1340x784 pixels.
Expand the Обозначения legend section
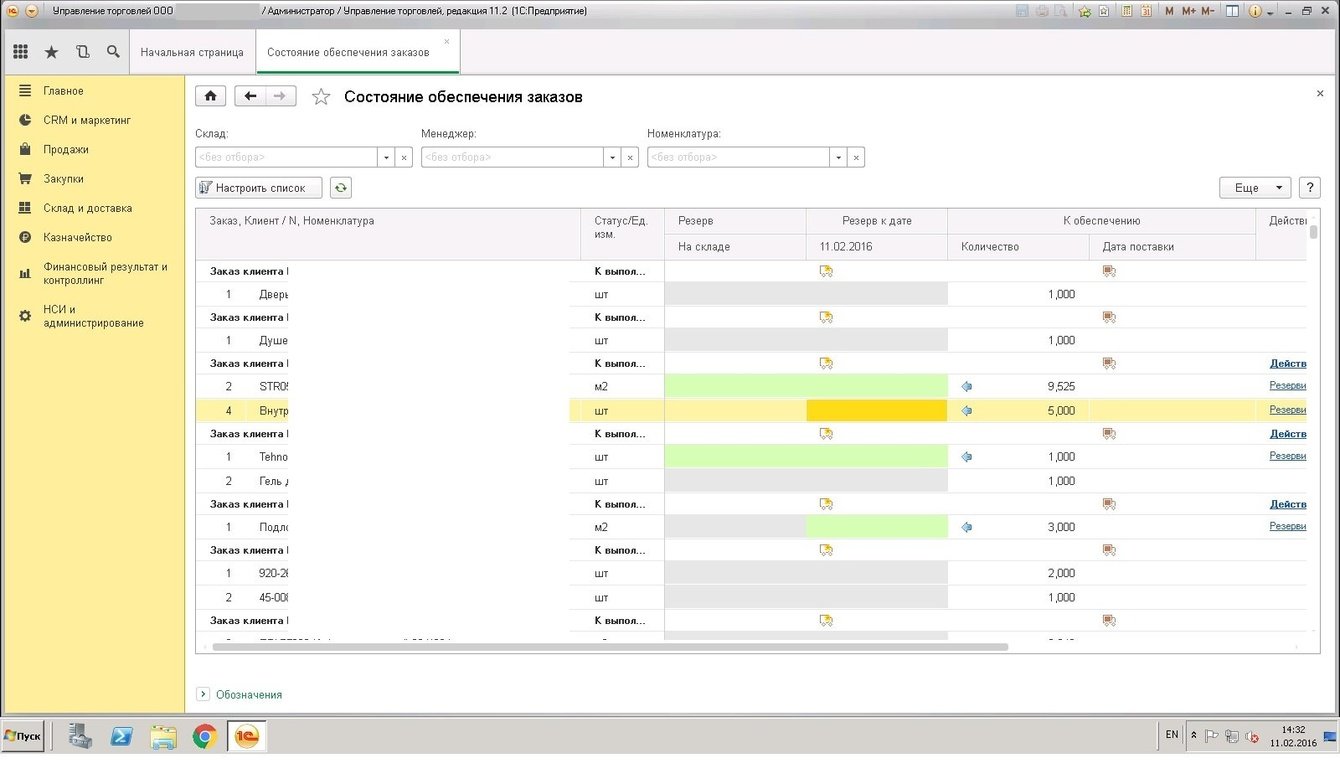pos(203,694)
